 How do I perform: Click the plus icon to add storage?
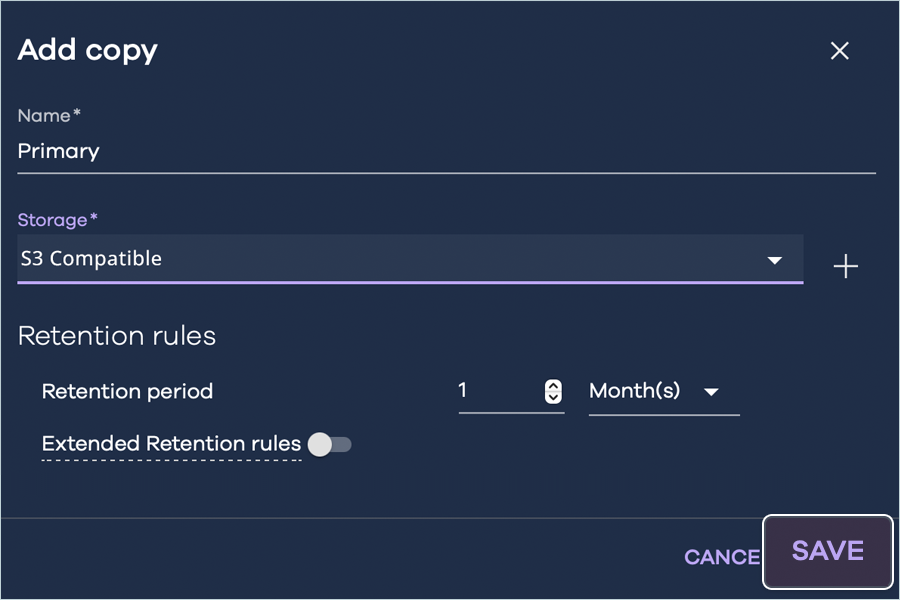(x=846, y=266)
